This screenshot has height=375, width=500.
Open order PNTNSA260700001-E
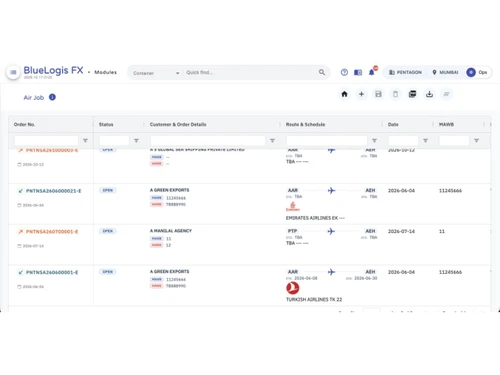point(52,232)
